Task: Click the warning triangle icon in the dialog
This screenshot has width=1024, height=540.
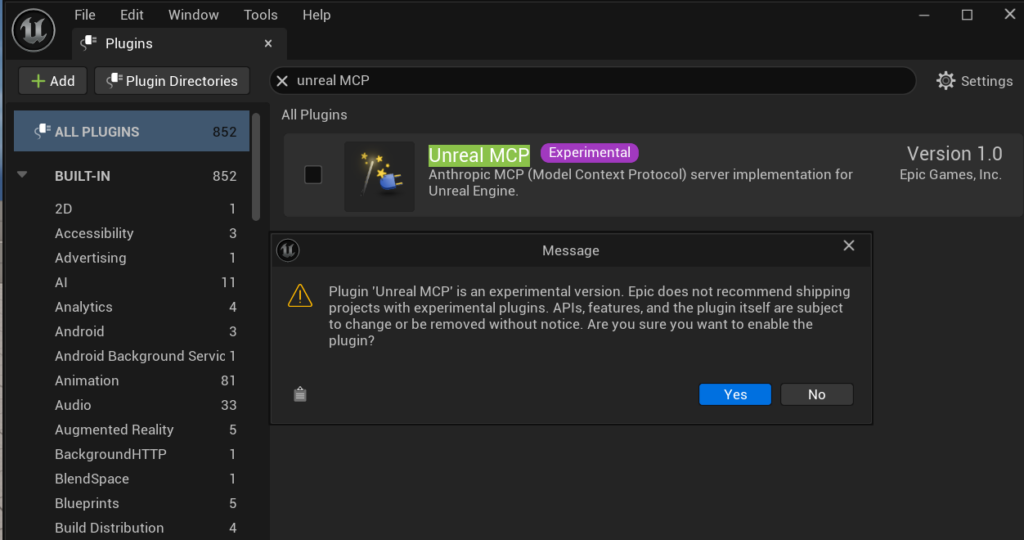Action: click(300, 296)
